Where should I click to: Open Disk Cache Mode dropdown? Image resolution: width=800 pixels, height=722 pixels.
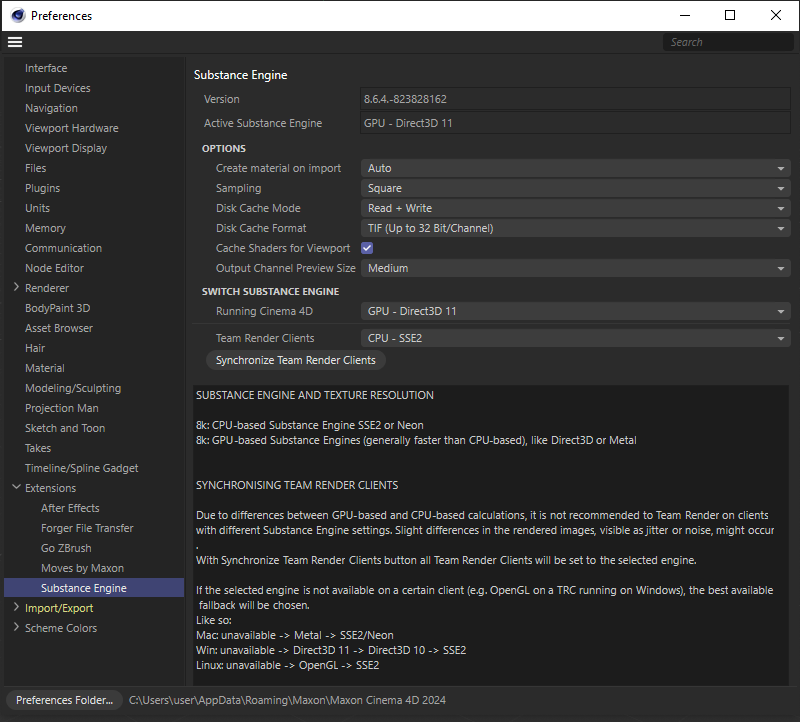coord(576,208)
